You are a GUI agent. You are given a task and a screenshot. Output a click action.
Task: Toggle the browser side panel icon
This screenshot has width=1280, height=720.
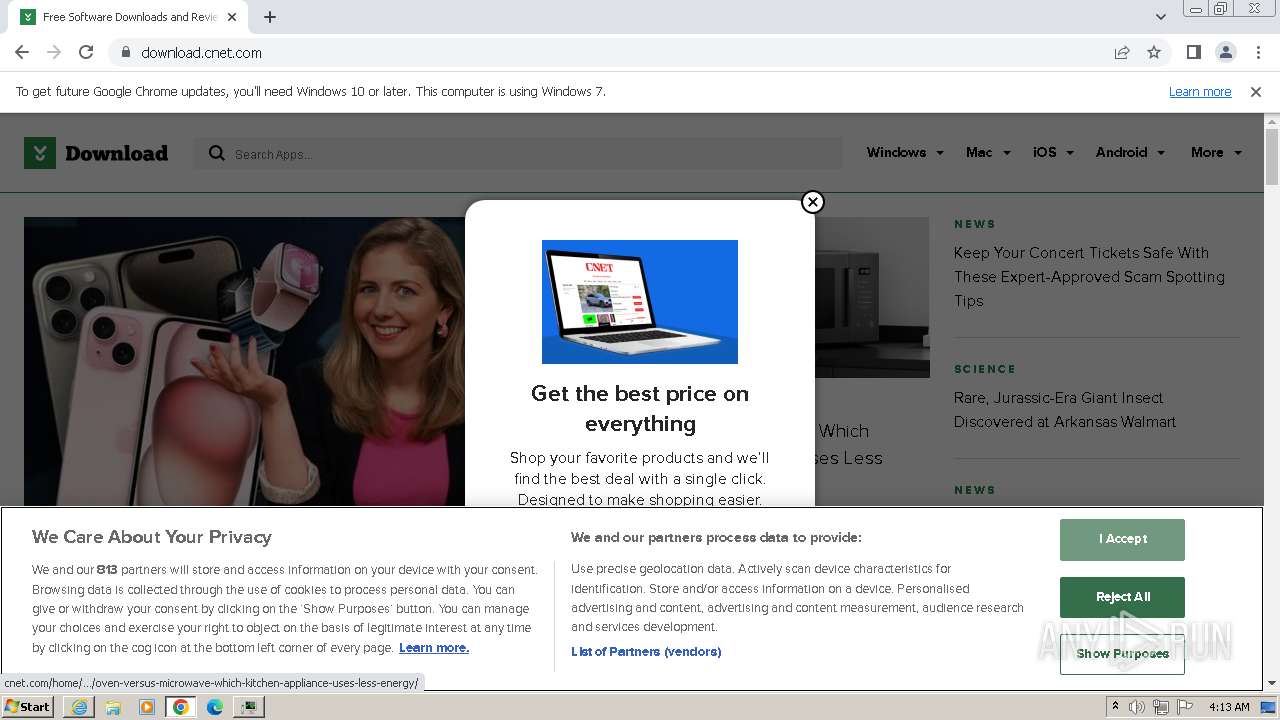click(x=1194, y=52)
